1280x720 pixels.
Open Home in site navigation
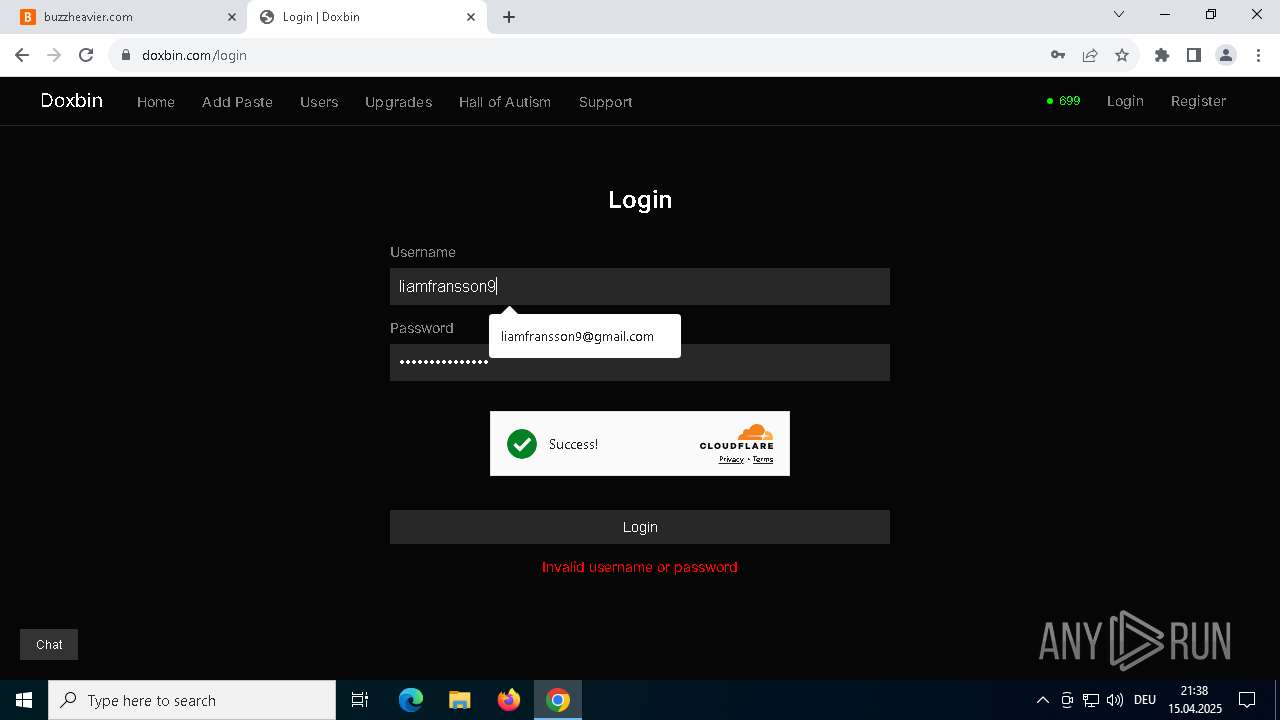coord(156,102)
